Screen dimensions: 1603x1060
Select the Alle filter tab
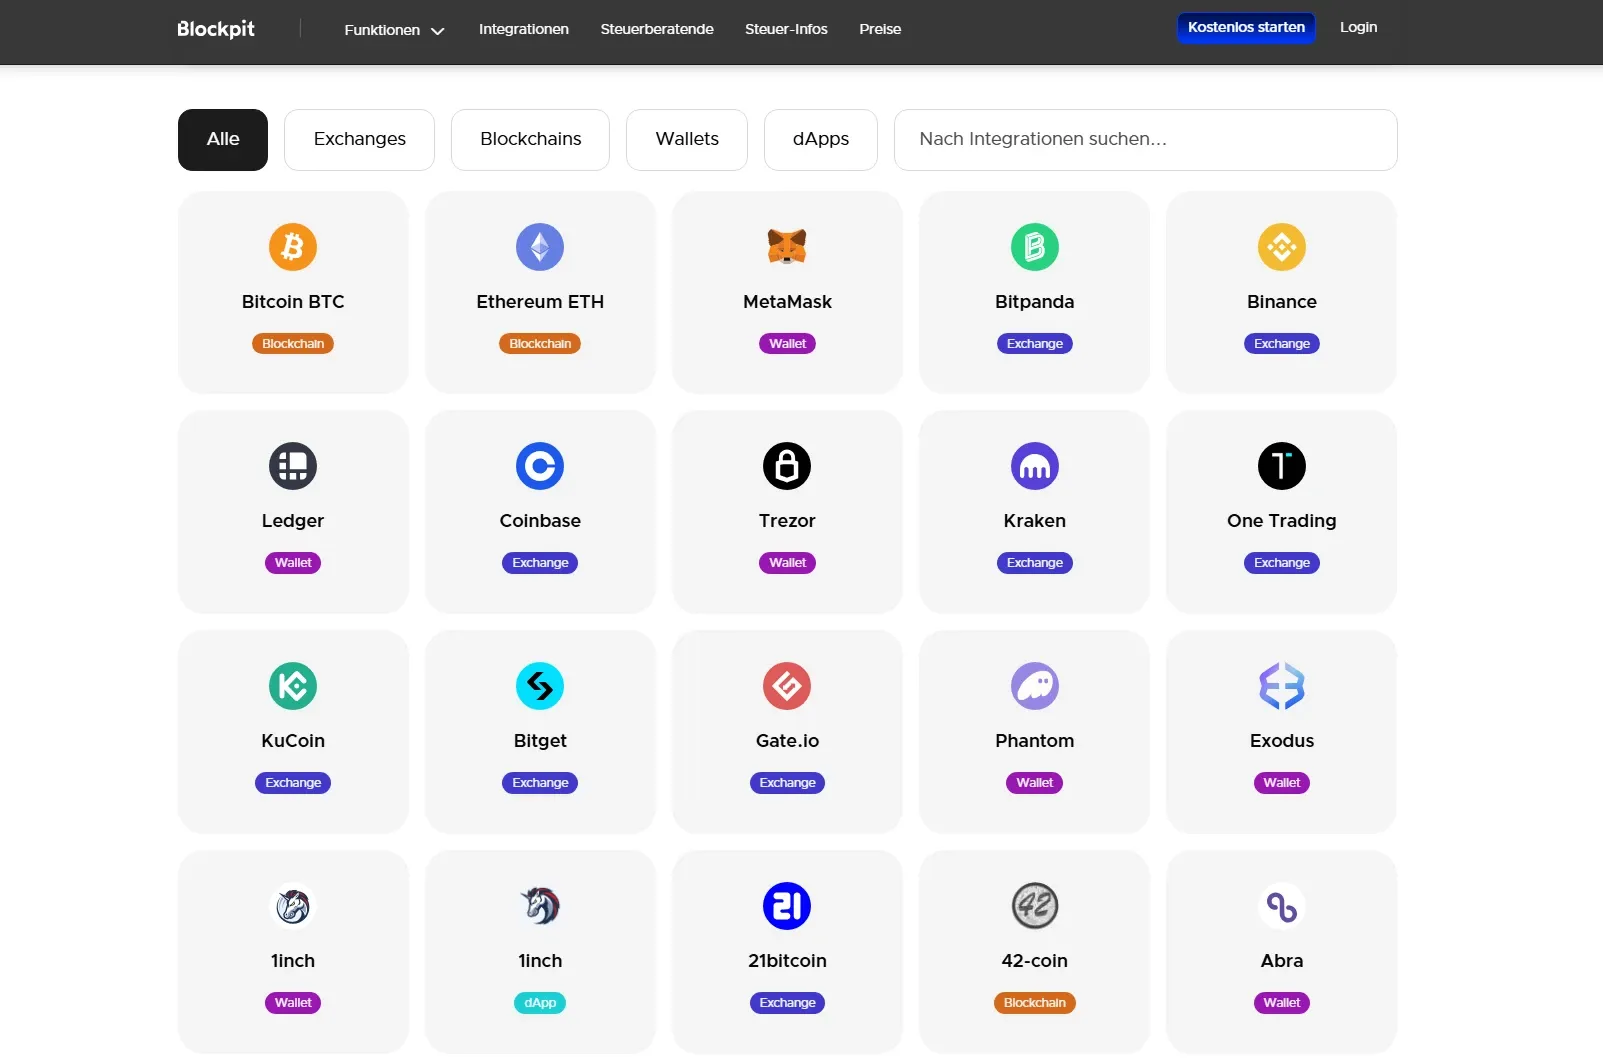[223, 140]
